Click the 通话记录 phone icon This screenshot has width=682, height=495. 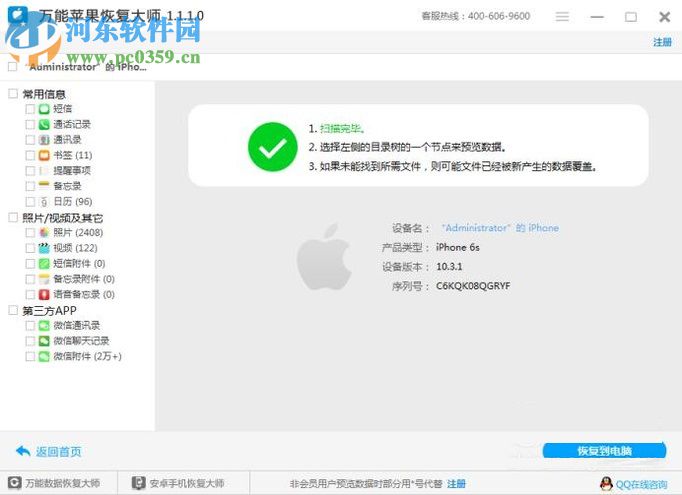point(44,124)
